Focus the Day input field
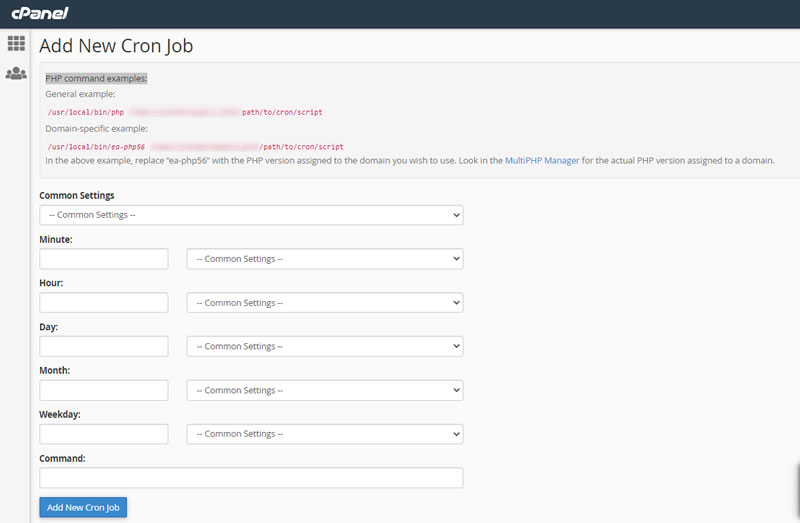The height and width of the screenshot is (523, 800). (x=104, y=346)
